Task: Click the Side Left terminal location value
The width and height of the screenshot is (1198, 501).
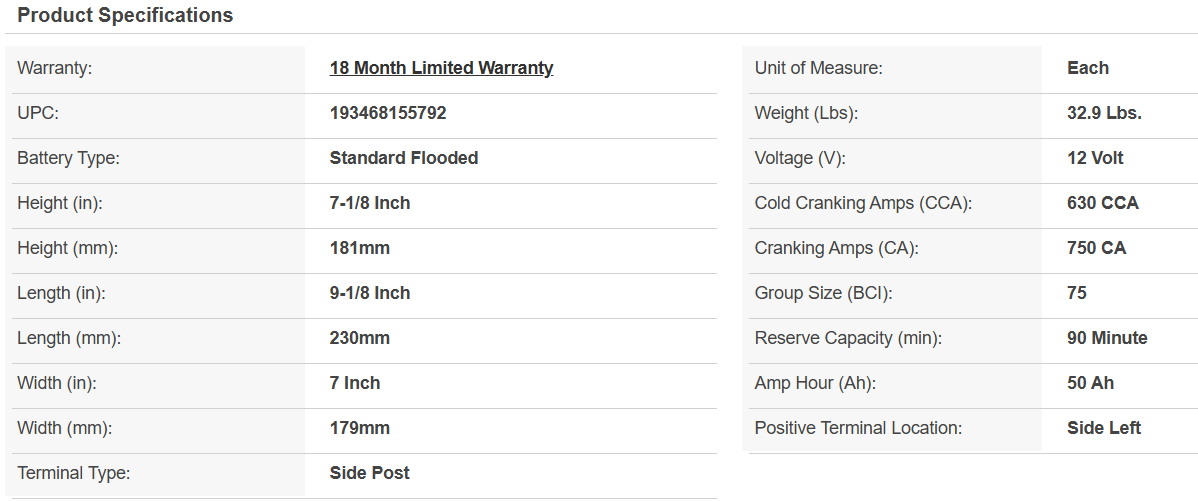Action: (1104, 428)
